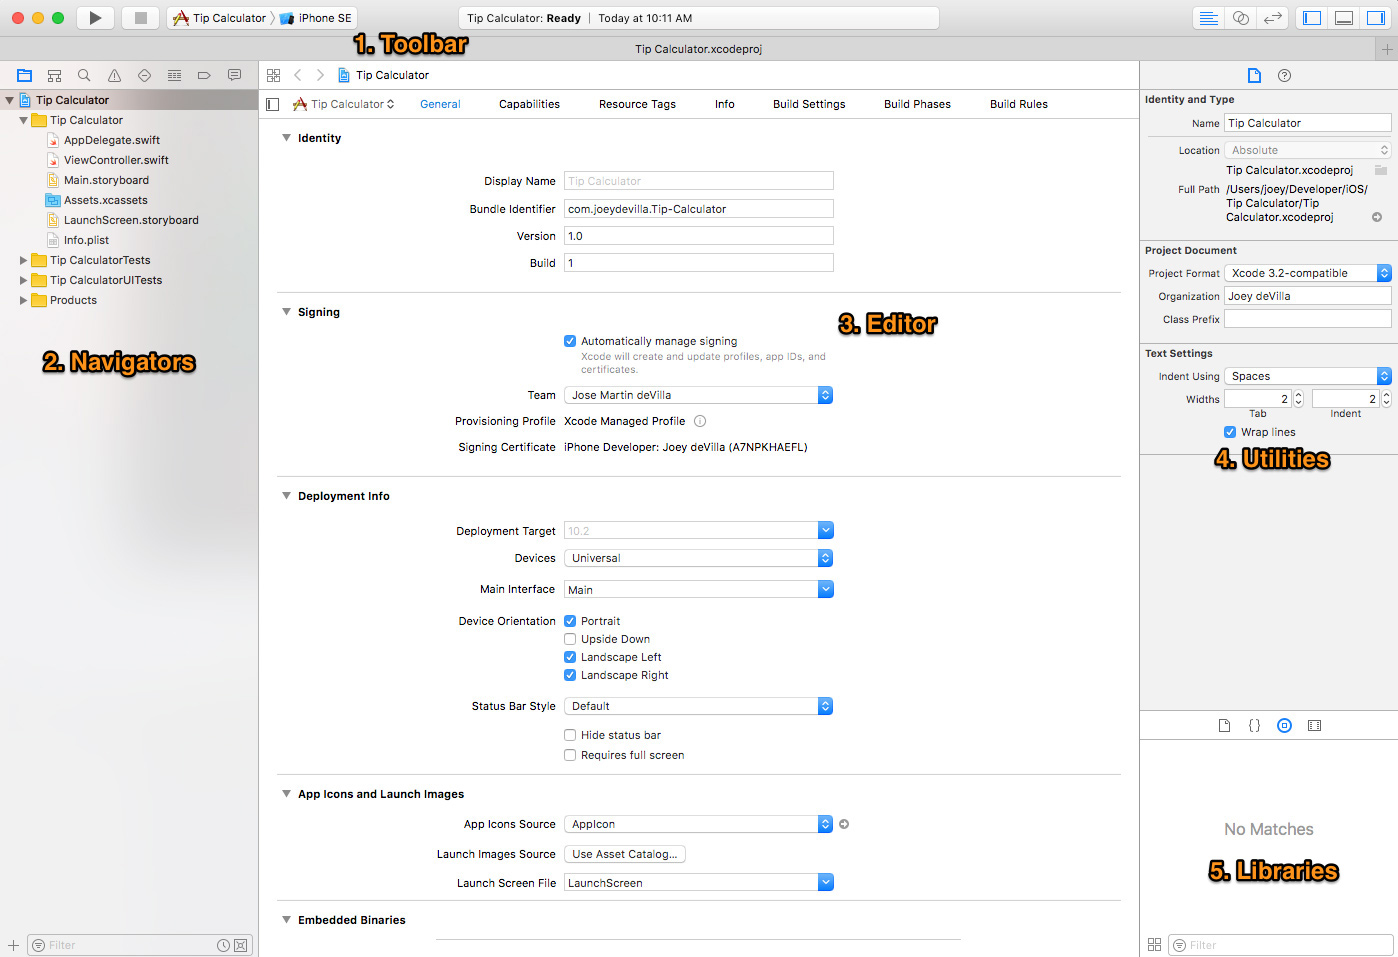Switch to the Build Settings tab
1398x957 pixels.
coord(809,104)
